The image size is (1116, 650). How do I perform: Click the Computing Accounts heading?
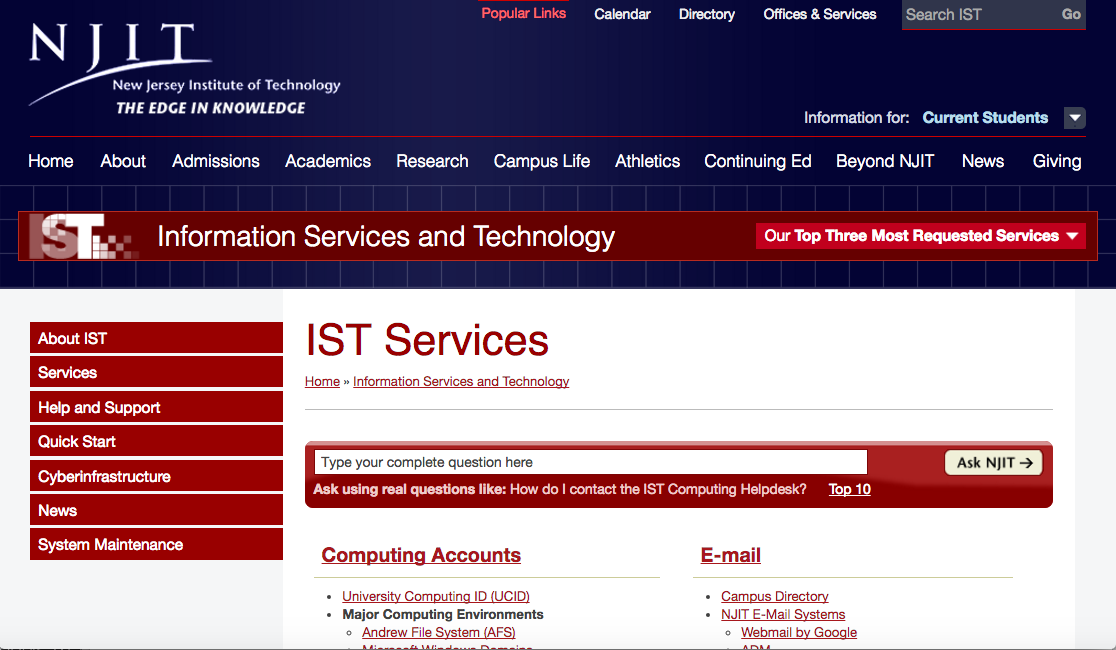[x=420, y=555]
